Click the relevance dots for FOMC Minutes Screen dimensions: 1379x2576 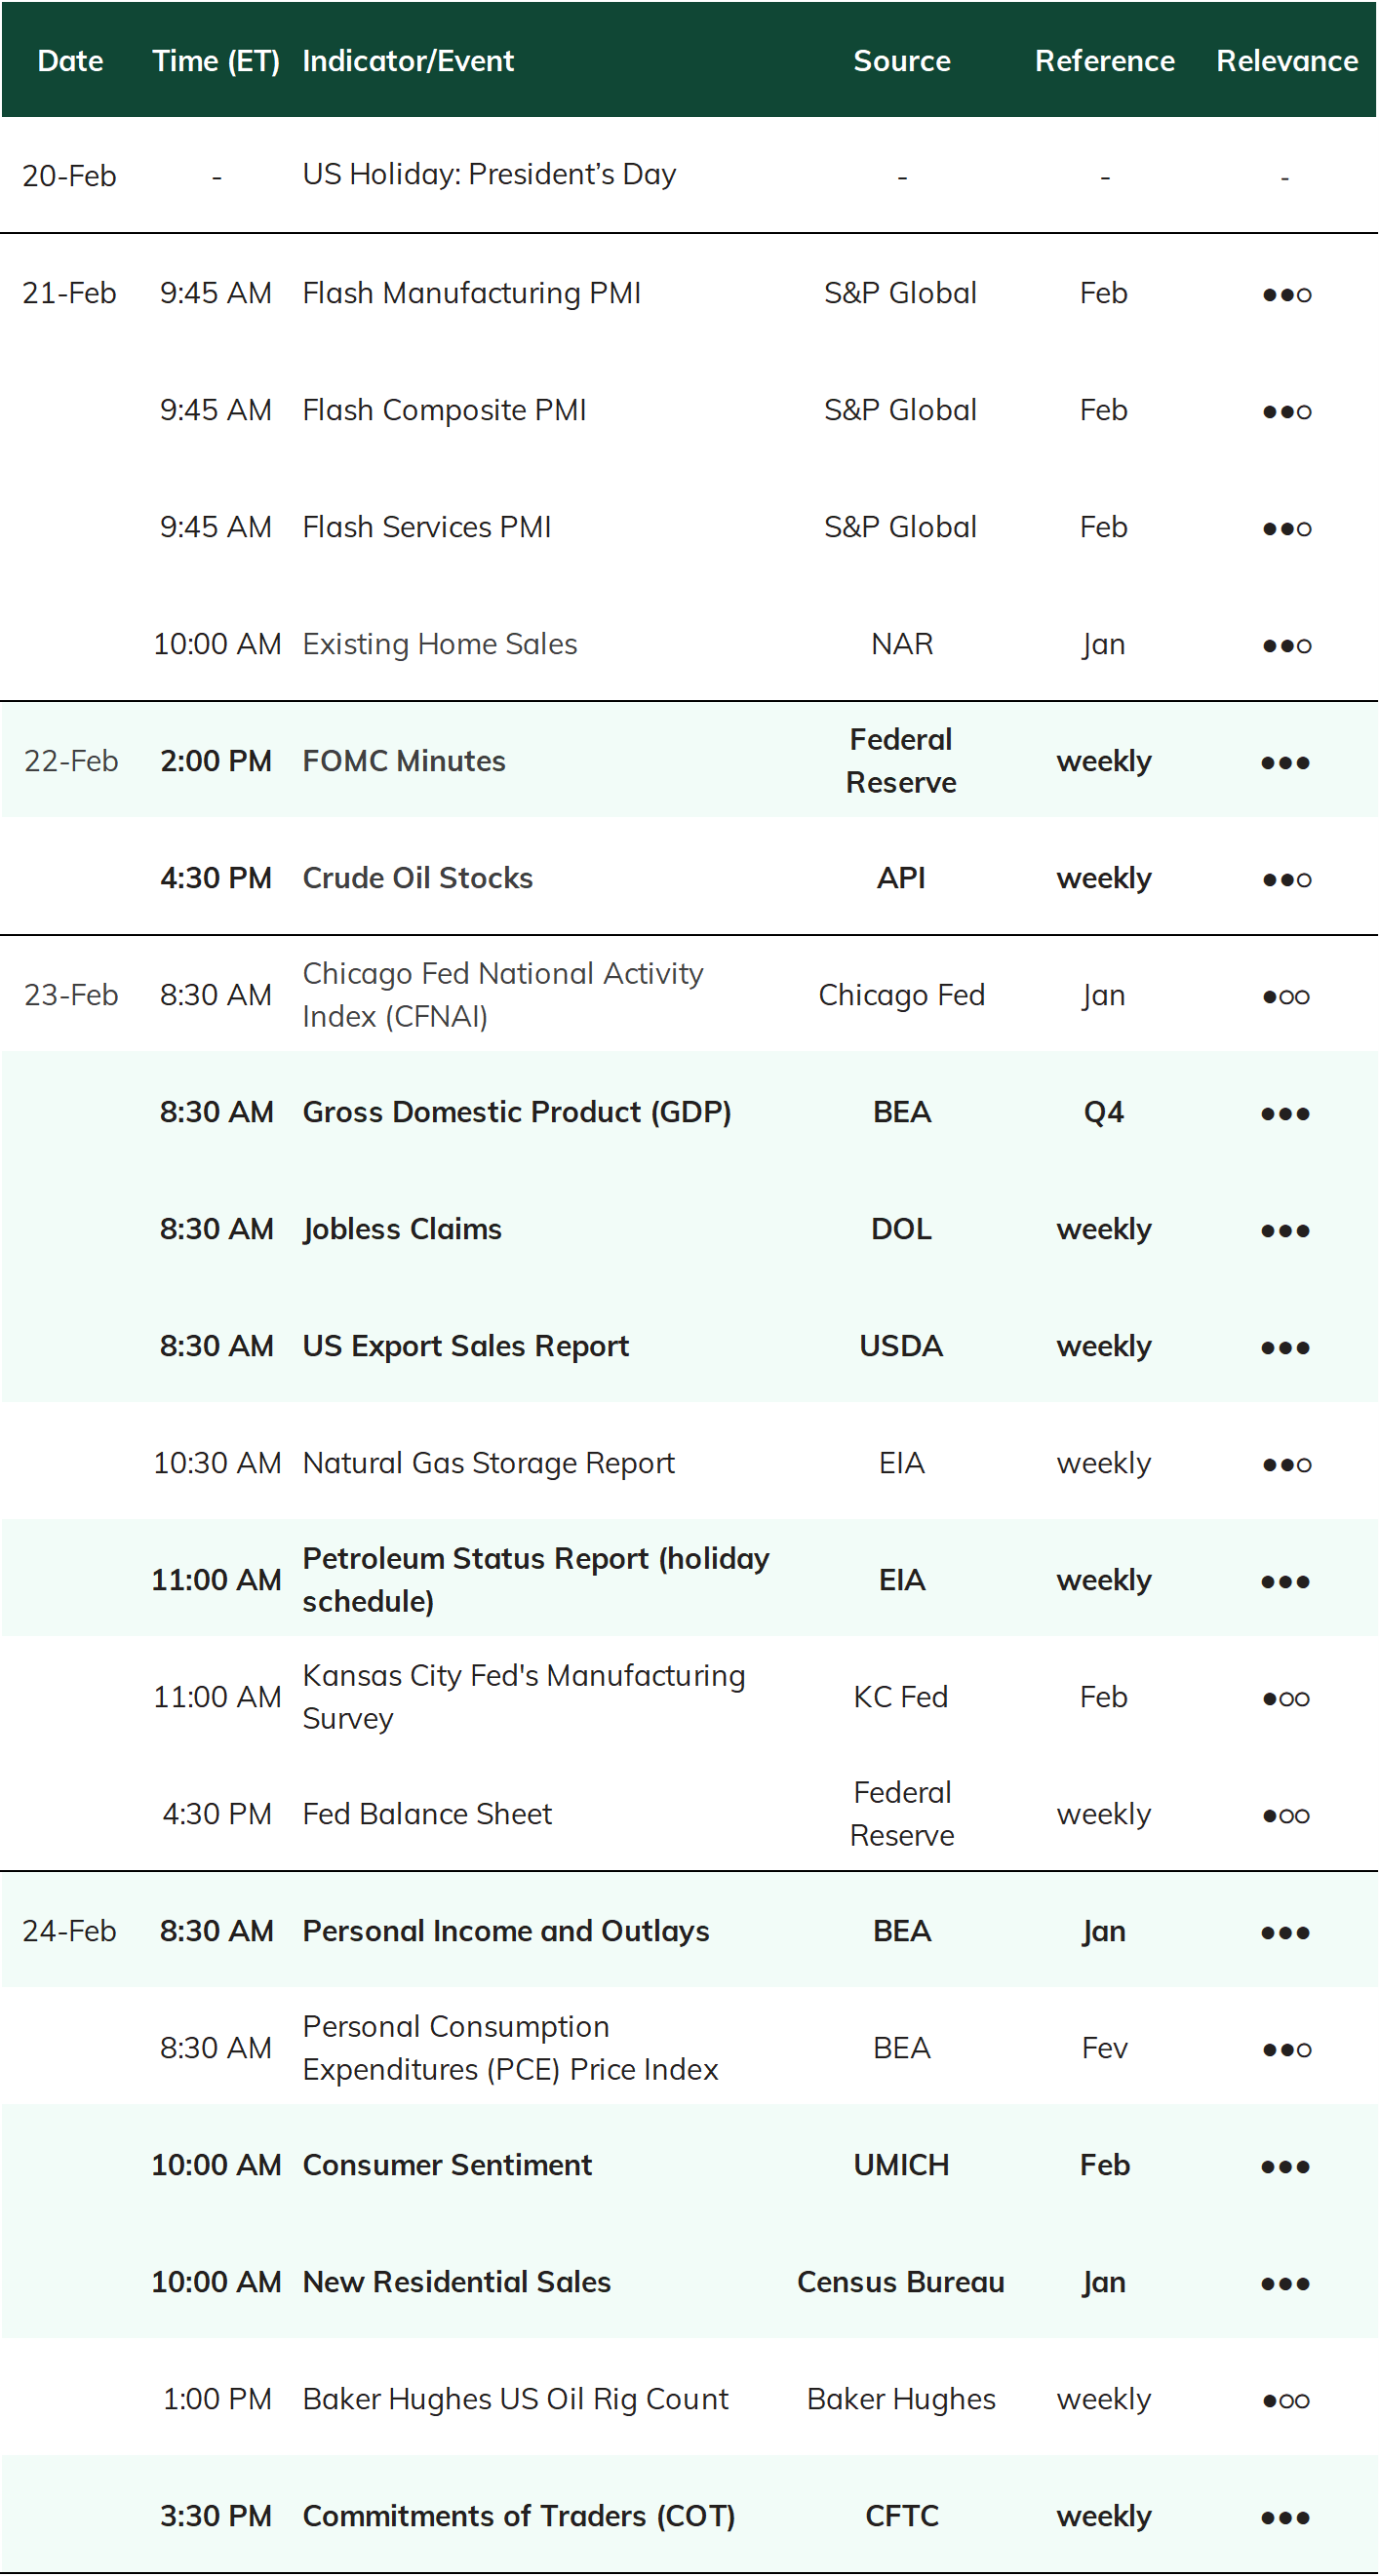coord(1285,762)
